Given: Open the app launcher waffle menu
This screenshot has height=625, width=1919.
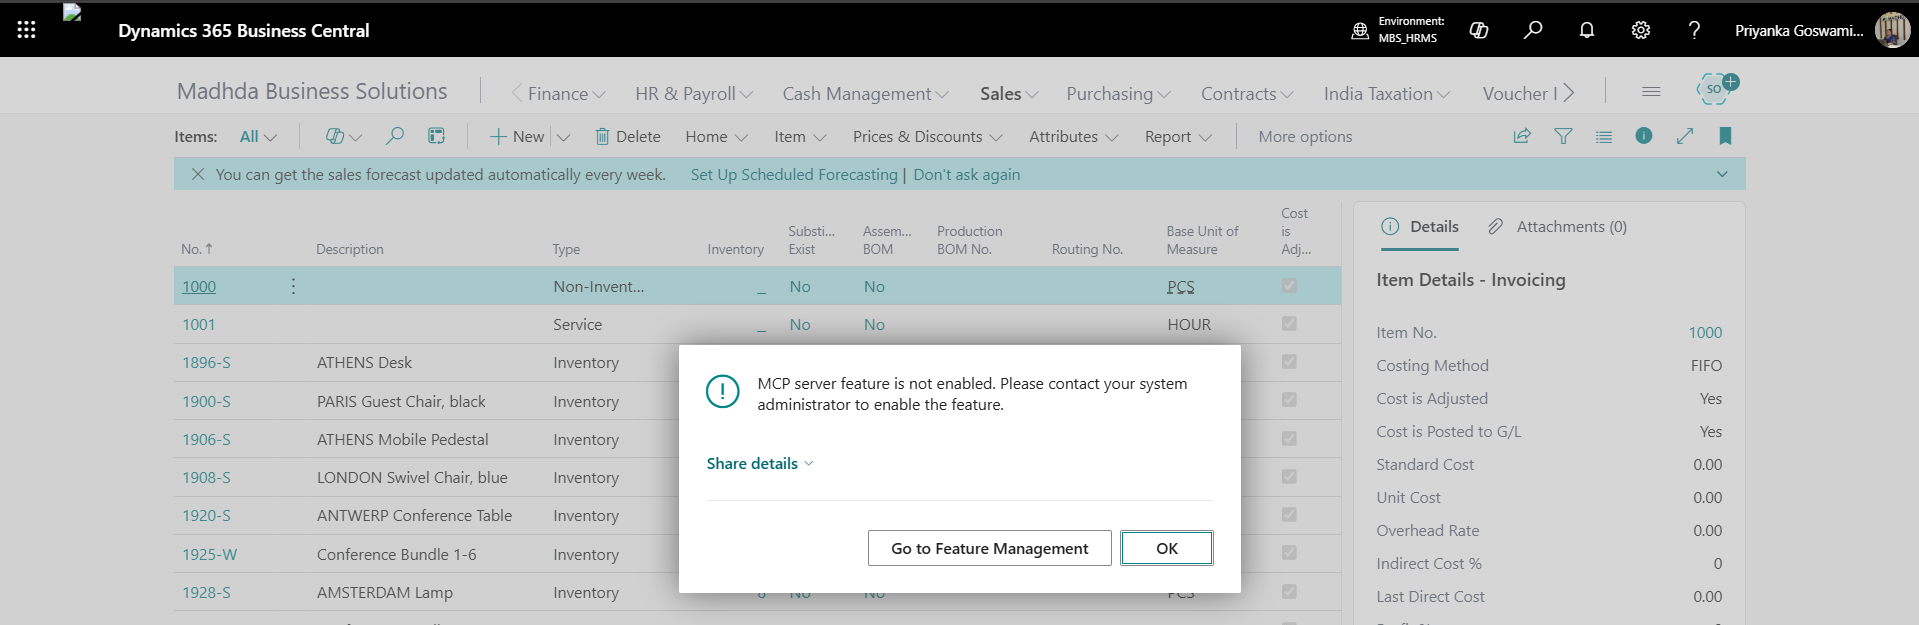Looking at the screenshot, I should 26,30.
